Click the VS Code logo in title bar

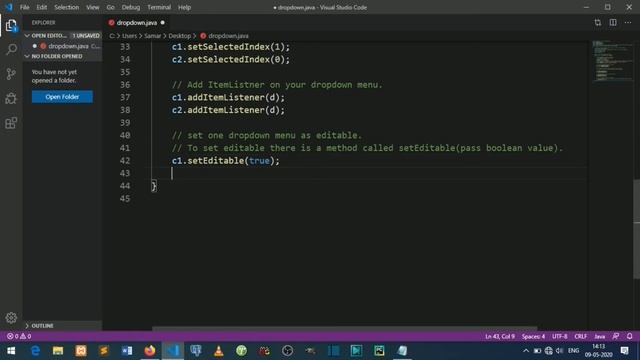pos(9,7)
